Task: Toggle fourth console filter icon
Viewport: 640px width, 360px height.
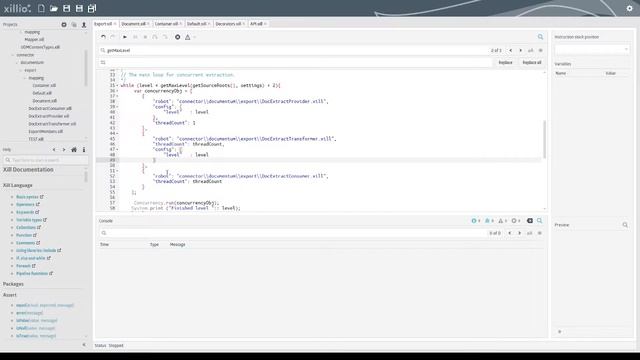Action: tap(514, 221)
